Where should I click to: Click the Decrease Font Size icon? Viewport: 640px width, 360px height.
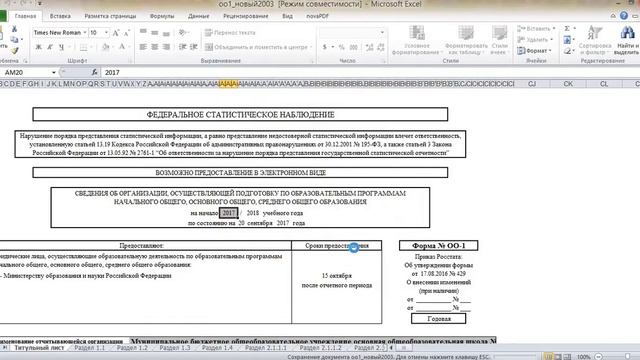coord(127,33)
